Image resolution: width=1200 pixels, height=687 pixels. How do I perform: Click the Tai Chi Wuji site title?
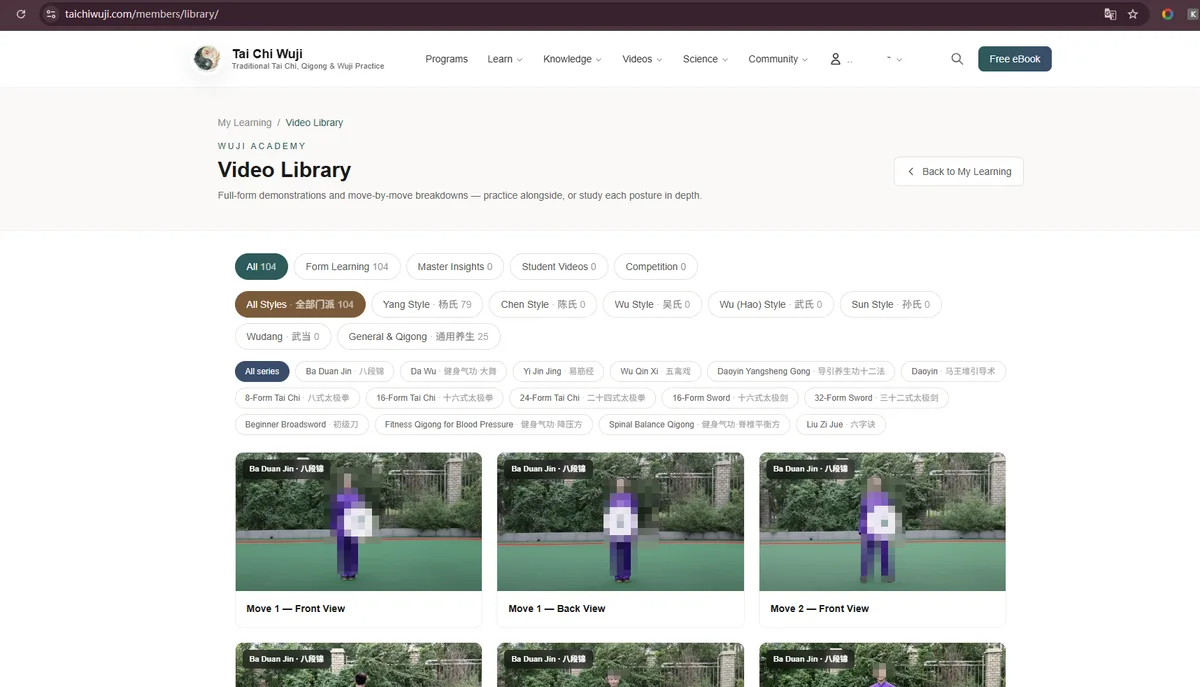267,54
